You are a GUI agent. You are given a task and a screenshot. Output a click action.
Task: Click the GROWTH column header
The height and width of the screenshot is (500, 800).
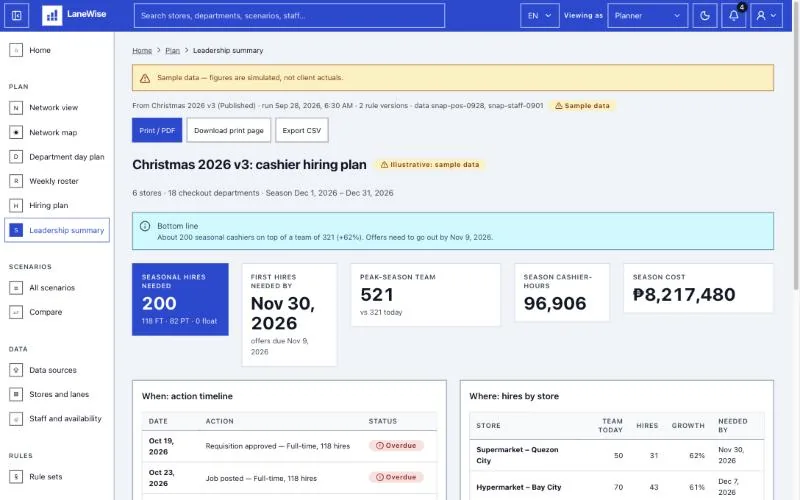688,426
